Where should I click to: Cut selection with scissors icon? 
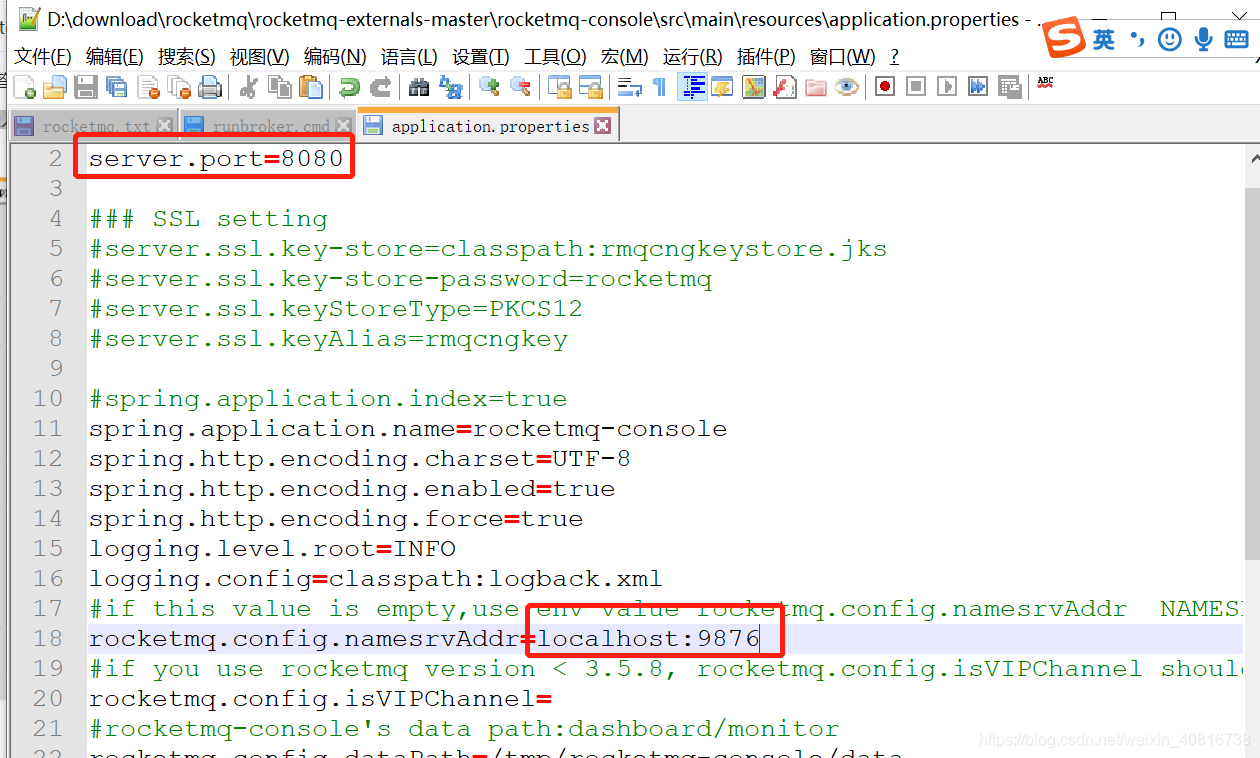249,87
